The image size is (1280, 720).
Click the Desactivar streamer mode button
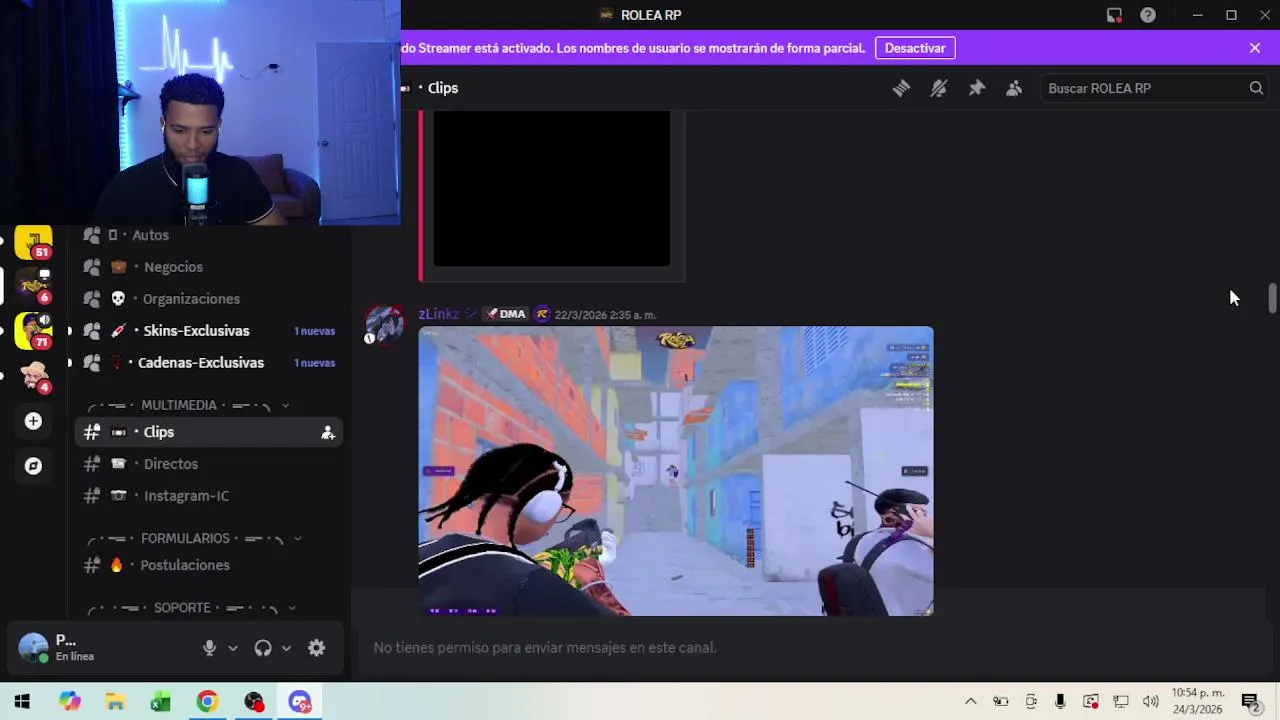click(x=915, y=48)
